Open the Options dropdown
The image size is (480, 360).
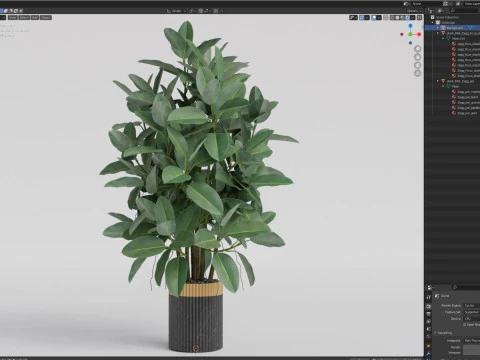(x=414, y=11)
